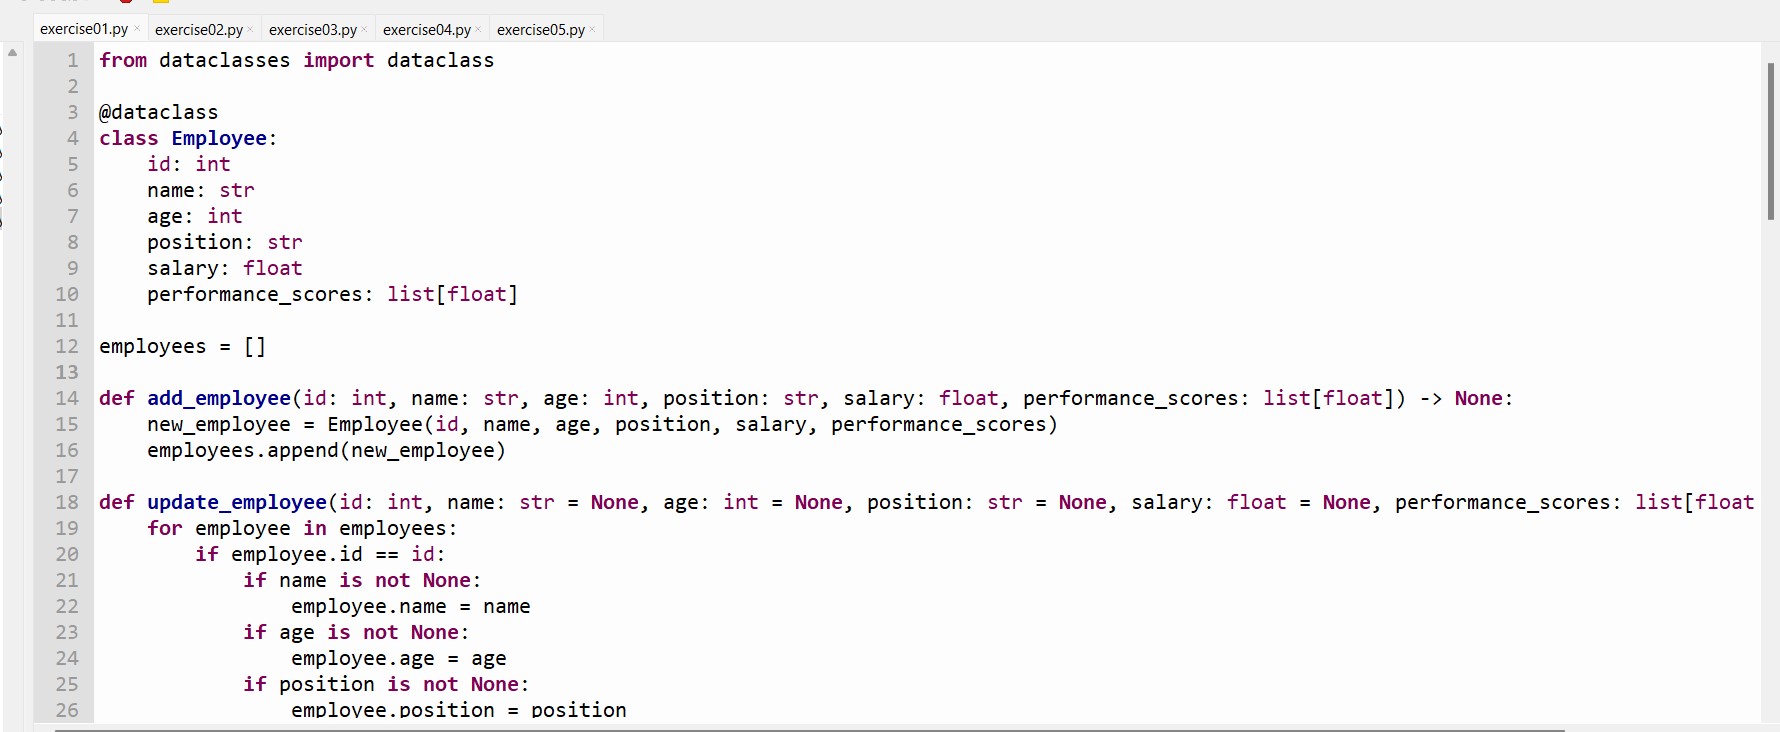Close the exercise04.py tab
This screenshot has width=1780, height=732.
pyautogui.click(x=478, y=29)
